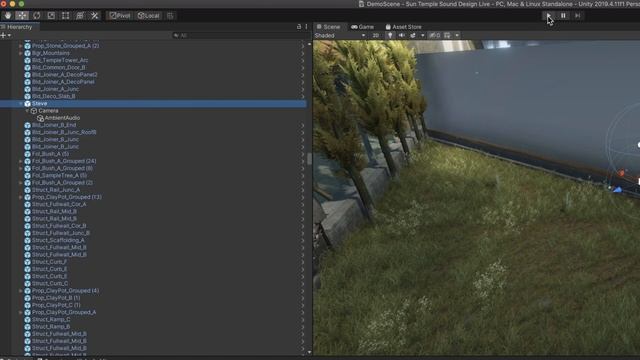The height and width of the screenshot is (360, 640).
Task: Select the Rect transform tool
Action: click(65, 16)
